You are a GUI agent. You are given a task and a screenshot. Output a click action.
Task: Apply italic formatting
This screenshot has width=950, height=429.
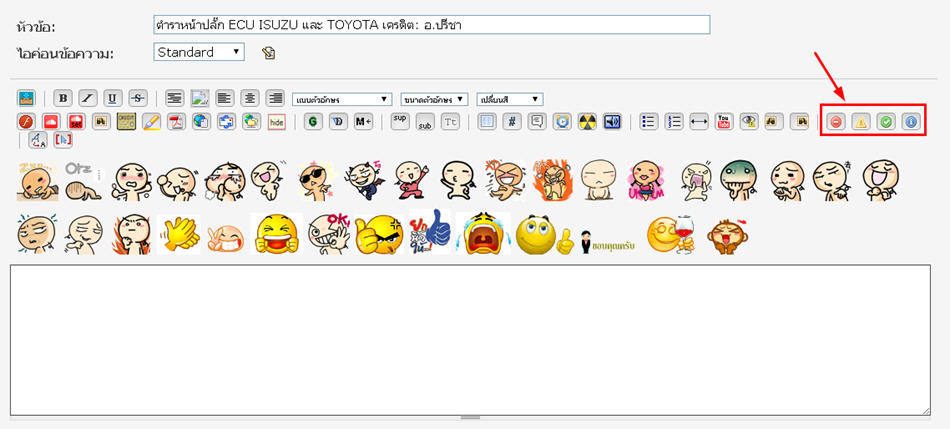point(88,98)
